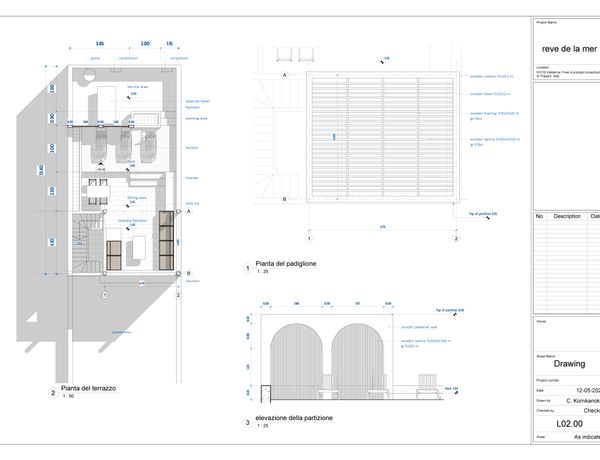The width and height of the screenshot is (600, 460).
Task: Click grid bubble 2 below the pavilion plan
Action: 456,239
